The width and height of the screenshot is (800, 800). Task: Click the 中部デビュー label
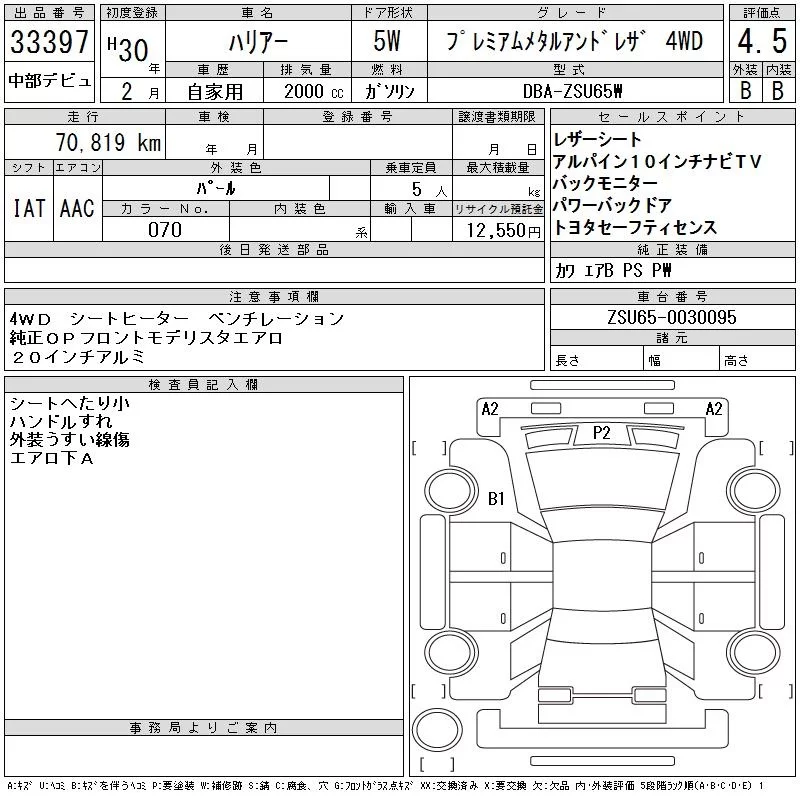tap(49, 82)
